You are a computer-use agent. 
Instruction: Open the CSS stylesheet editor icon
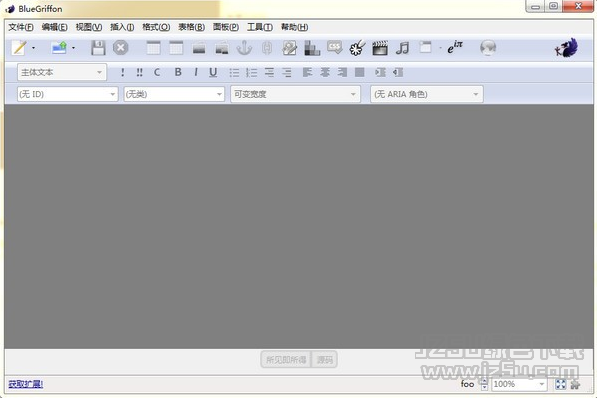335,48
